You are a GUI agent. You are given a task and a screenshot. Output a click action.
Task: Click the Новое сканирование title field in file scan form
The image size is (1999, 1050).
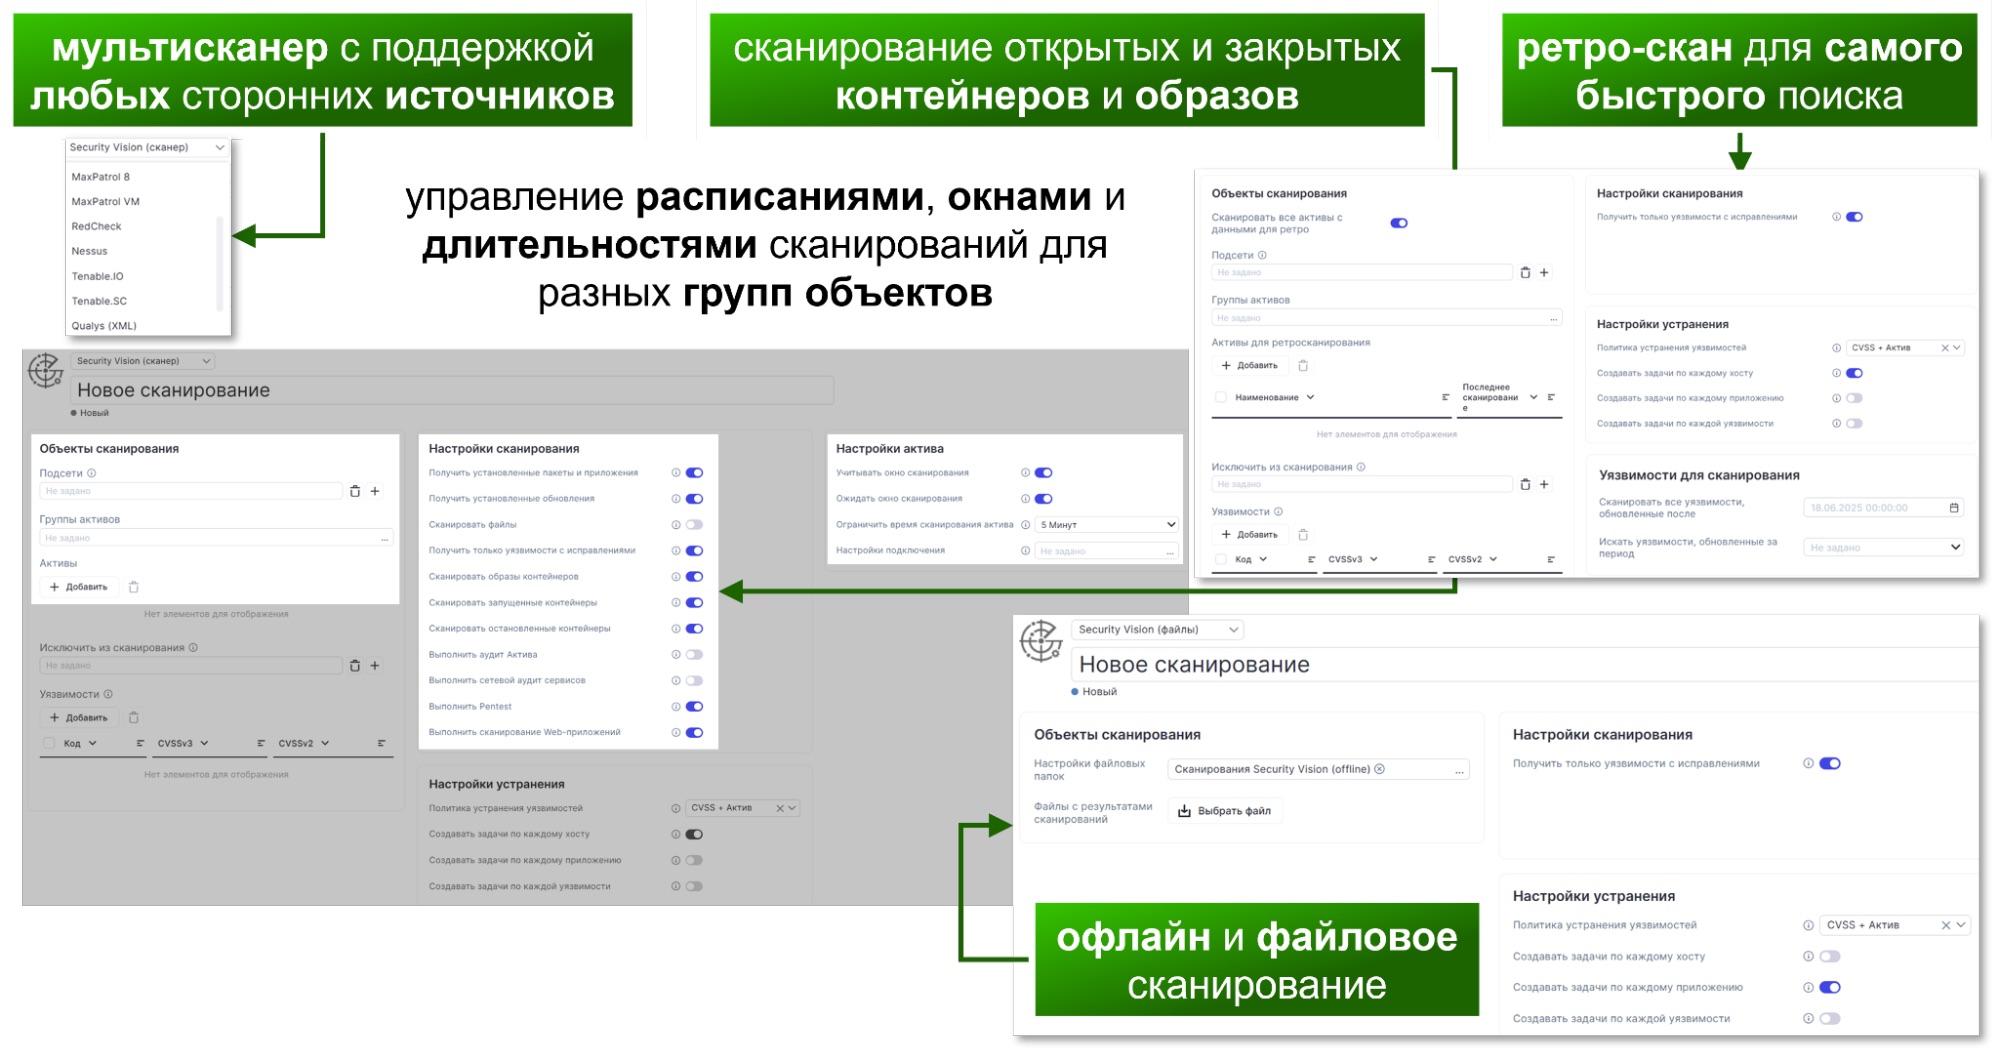[x=1524, y=665]
